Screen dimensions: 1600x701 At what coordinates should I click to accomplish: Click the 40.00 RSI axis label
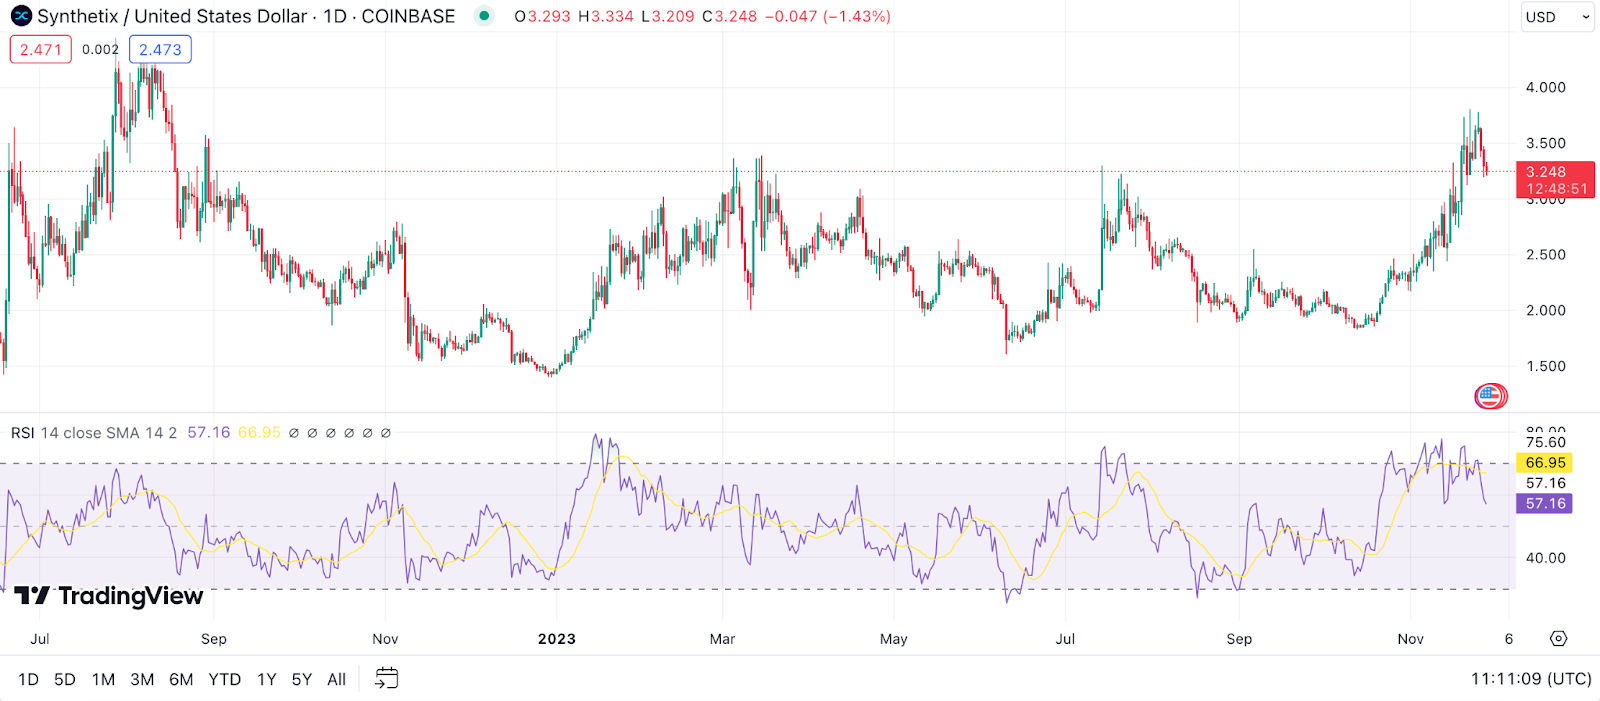1545,558
